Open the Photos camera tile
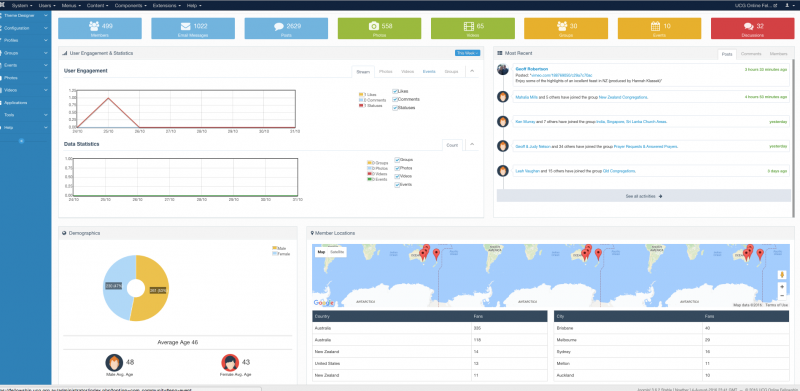This screenshot has height=391, width=800. click(x=379, y=29)
